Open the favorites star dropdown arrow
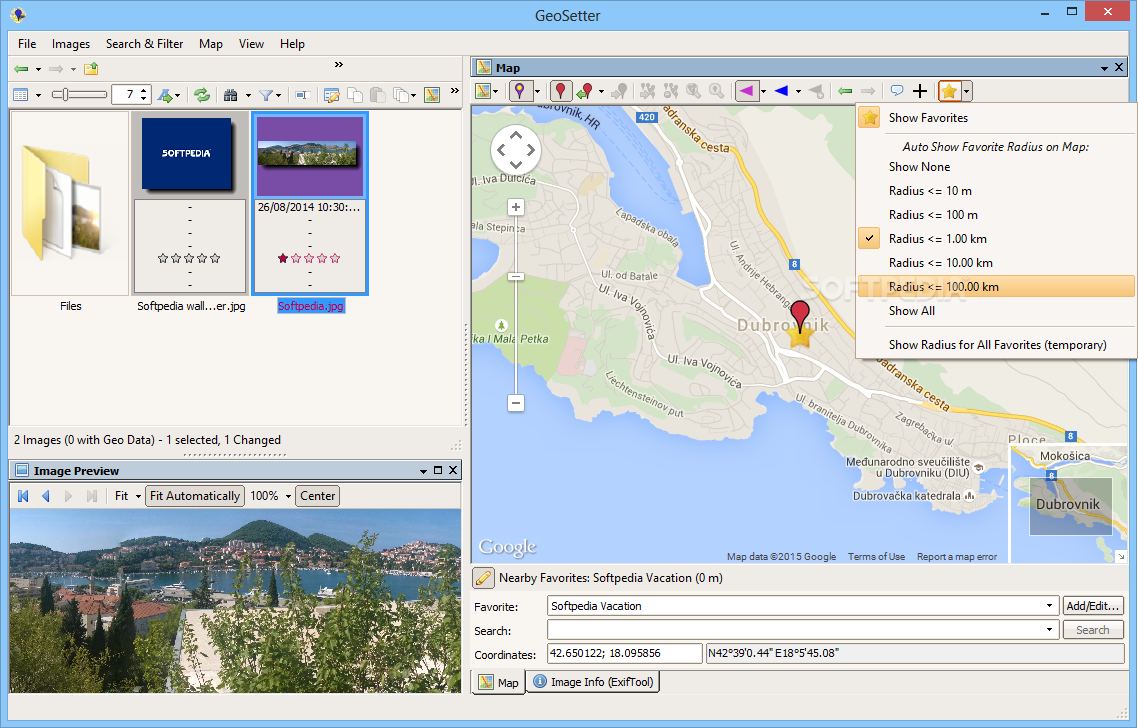 [x=966, y=91]
